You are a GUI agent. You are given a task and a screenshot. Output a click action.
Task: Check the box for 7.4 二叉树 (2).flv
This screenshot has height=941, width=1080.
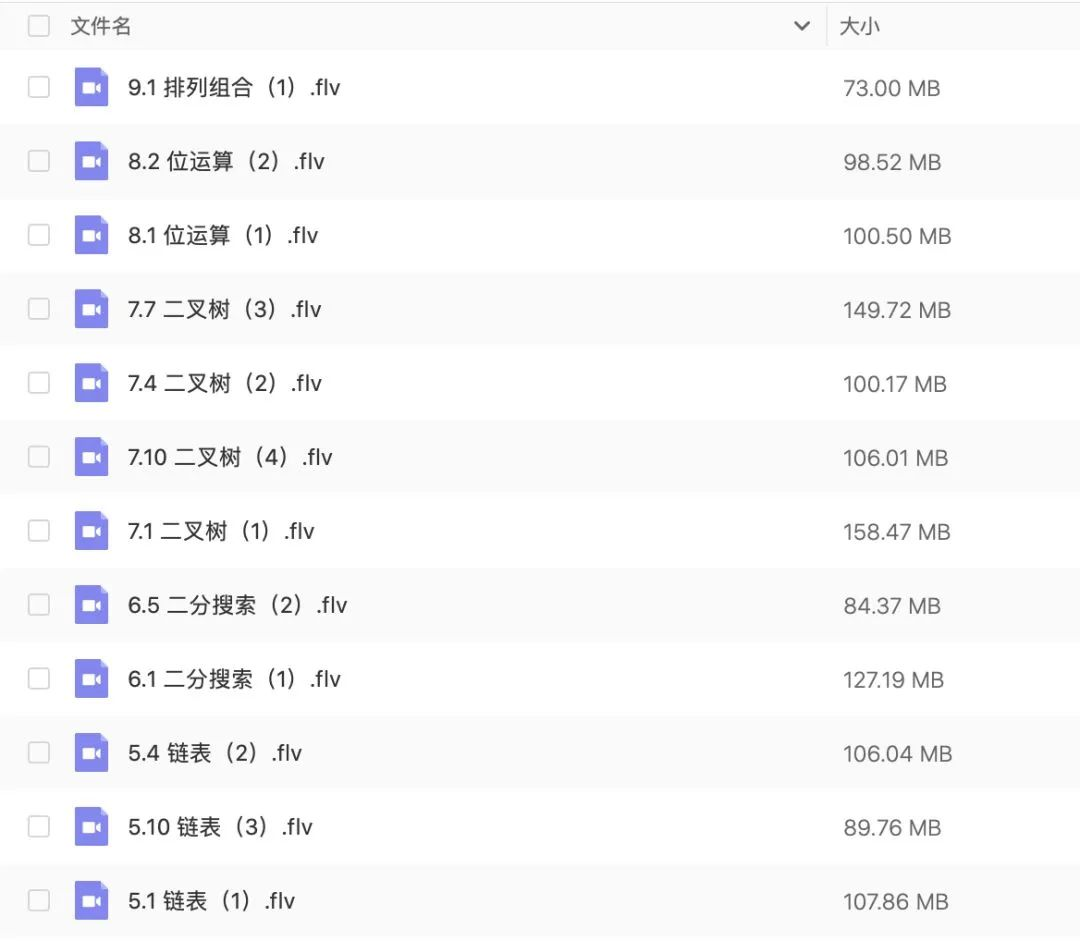[x=39, y=382]
